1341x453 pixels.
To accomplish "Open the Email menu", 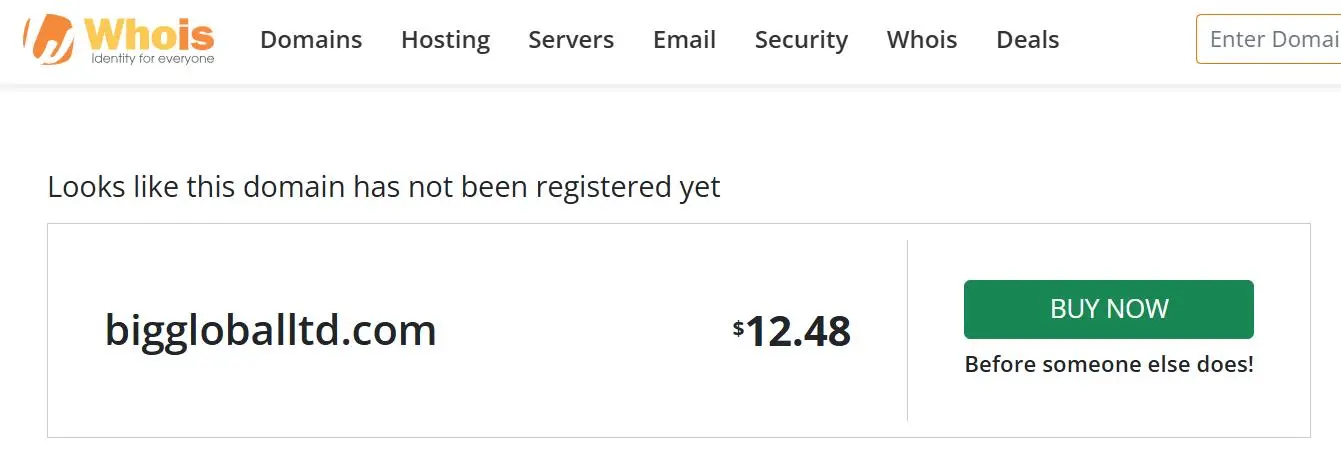I will coord(684,40).
